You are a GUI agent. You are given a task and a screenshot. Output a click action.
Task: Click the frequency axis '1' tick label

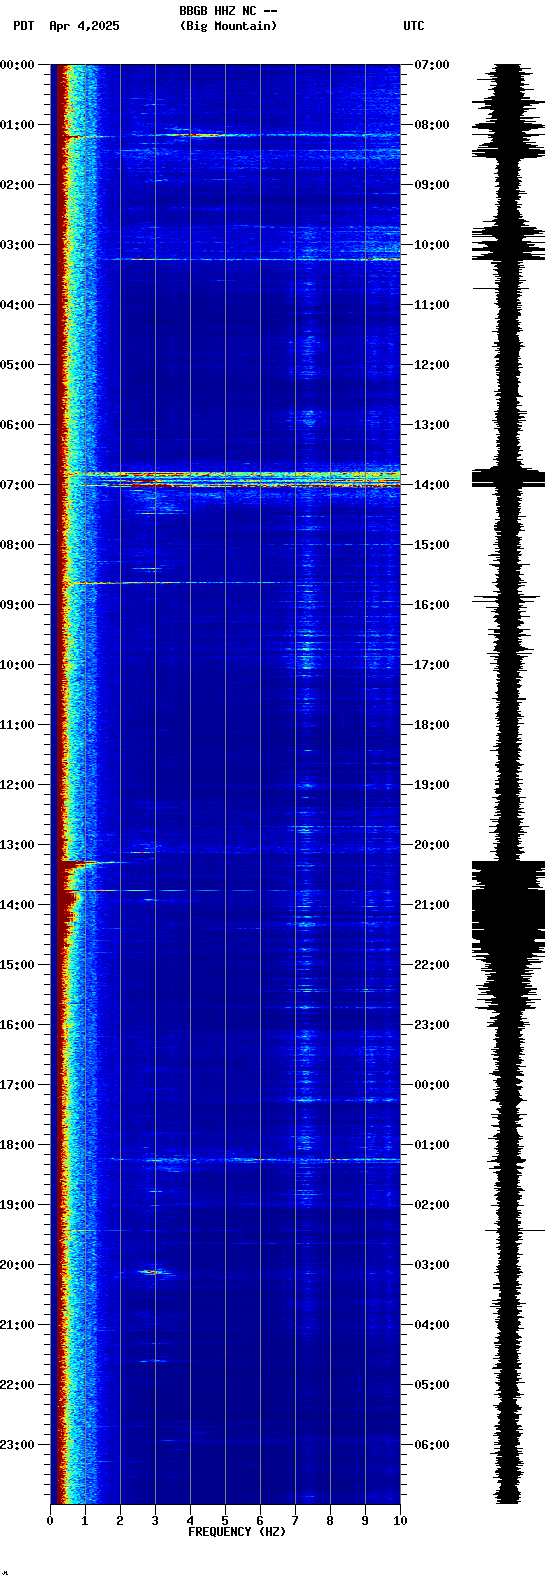click(85, 1521)
